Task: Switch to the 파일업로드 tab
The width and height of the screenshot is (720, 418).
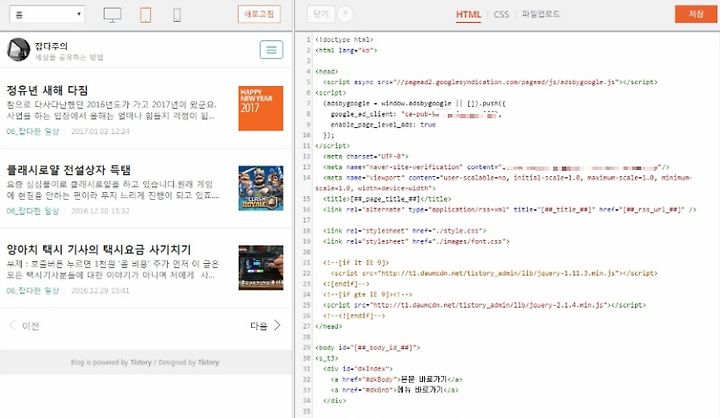Action: pyautogui.click(x=540, y=14)
